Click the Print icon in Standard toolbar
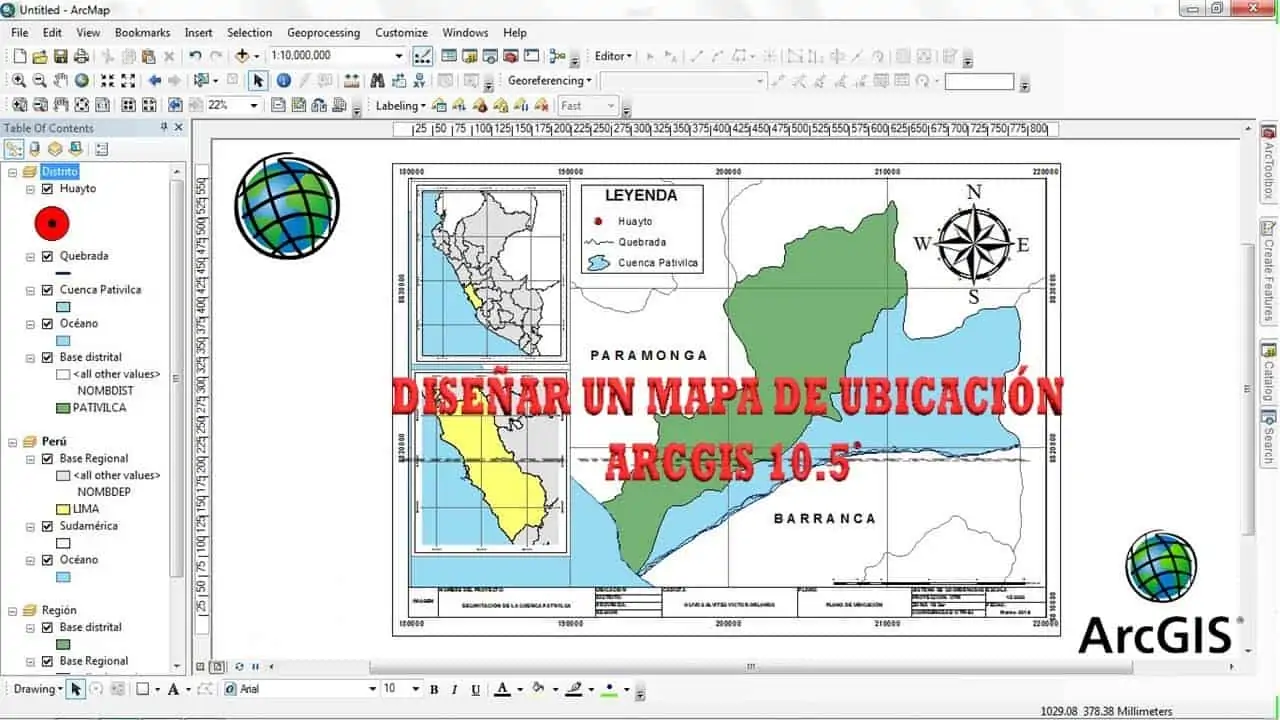The image size is (1280, 720). 81,56
